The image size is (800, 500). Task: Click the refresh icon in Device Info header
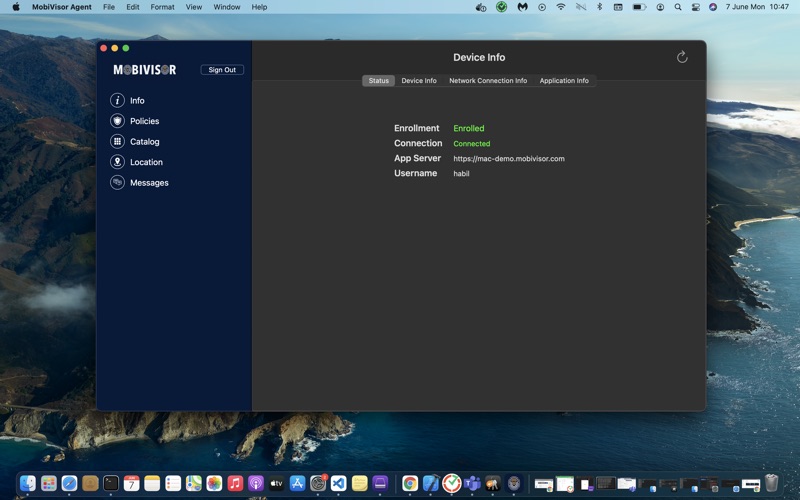(682, 57)
